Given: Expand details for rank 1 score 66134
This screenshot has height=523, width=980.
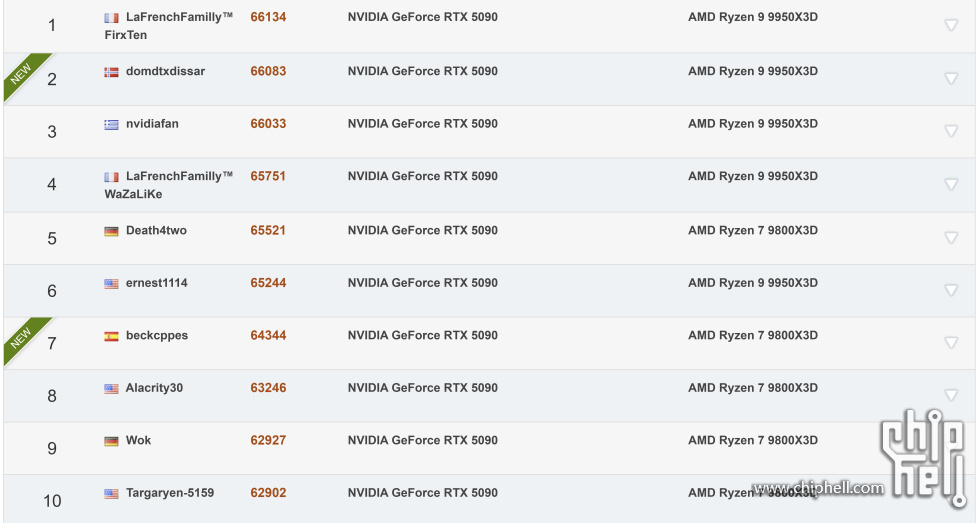Looking at the screenshot, I should click(x=951, y=25).
